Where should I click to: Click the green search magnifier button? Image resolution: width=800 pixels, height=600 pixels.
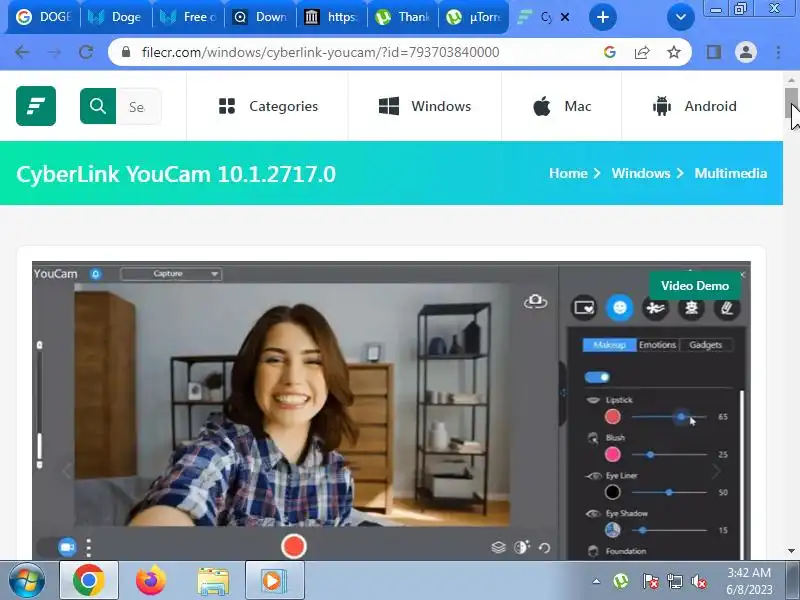coord(97,106)
